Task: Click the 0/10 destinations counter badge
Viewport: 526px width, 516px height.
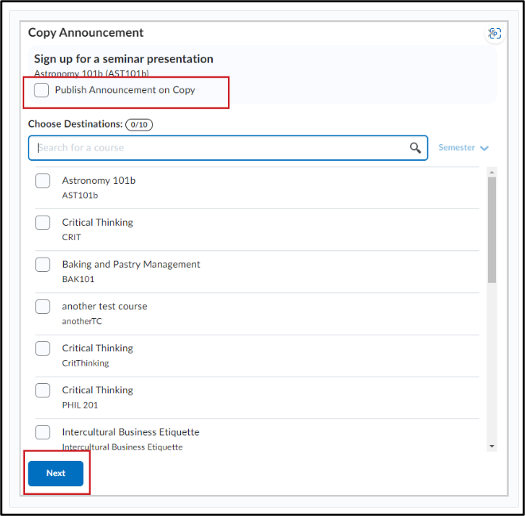Action: tap(139, 124)
